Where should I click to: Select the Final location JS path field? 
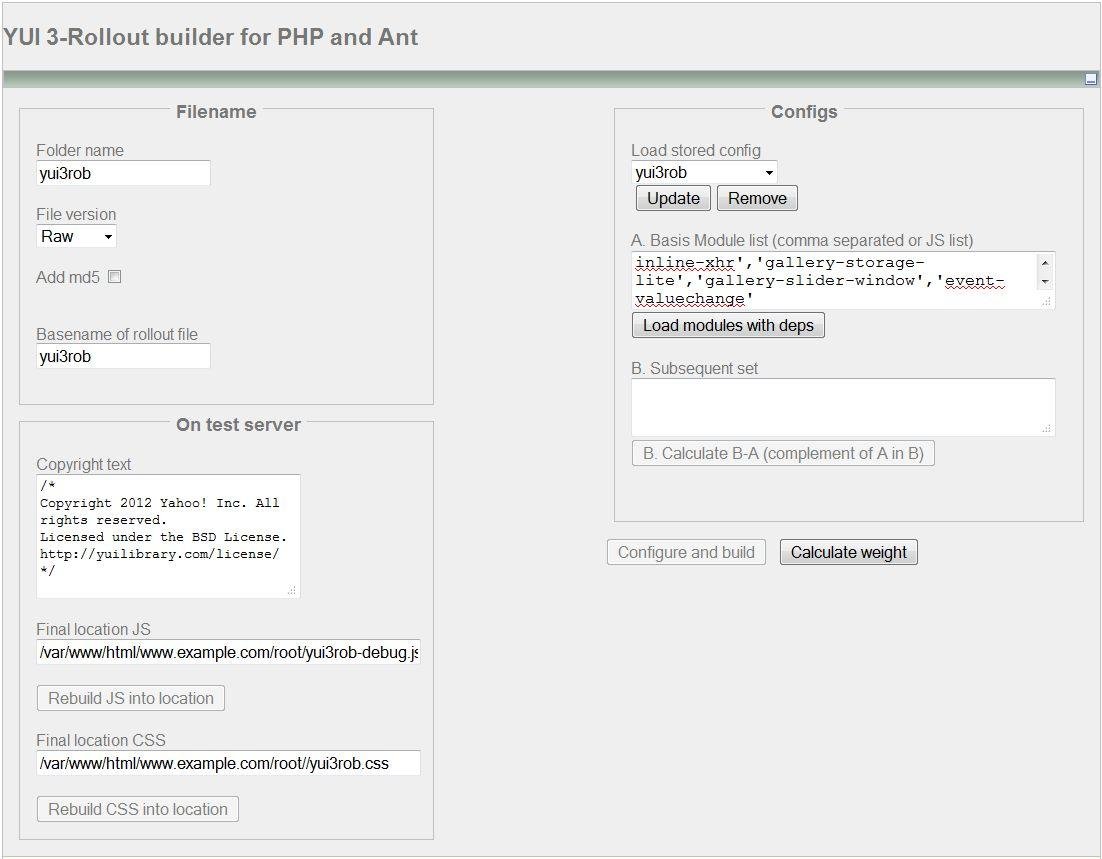[x=227, y=653]
